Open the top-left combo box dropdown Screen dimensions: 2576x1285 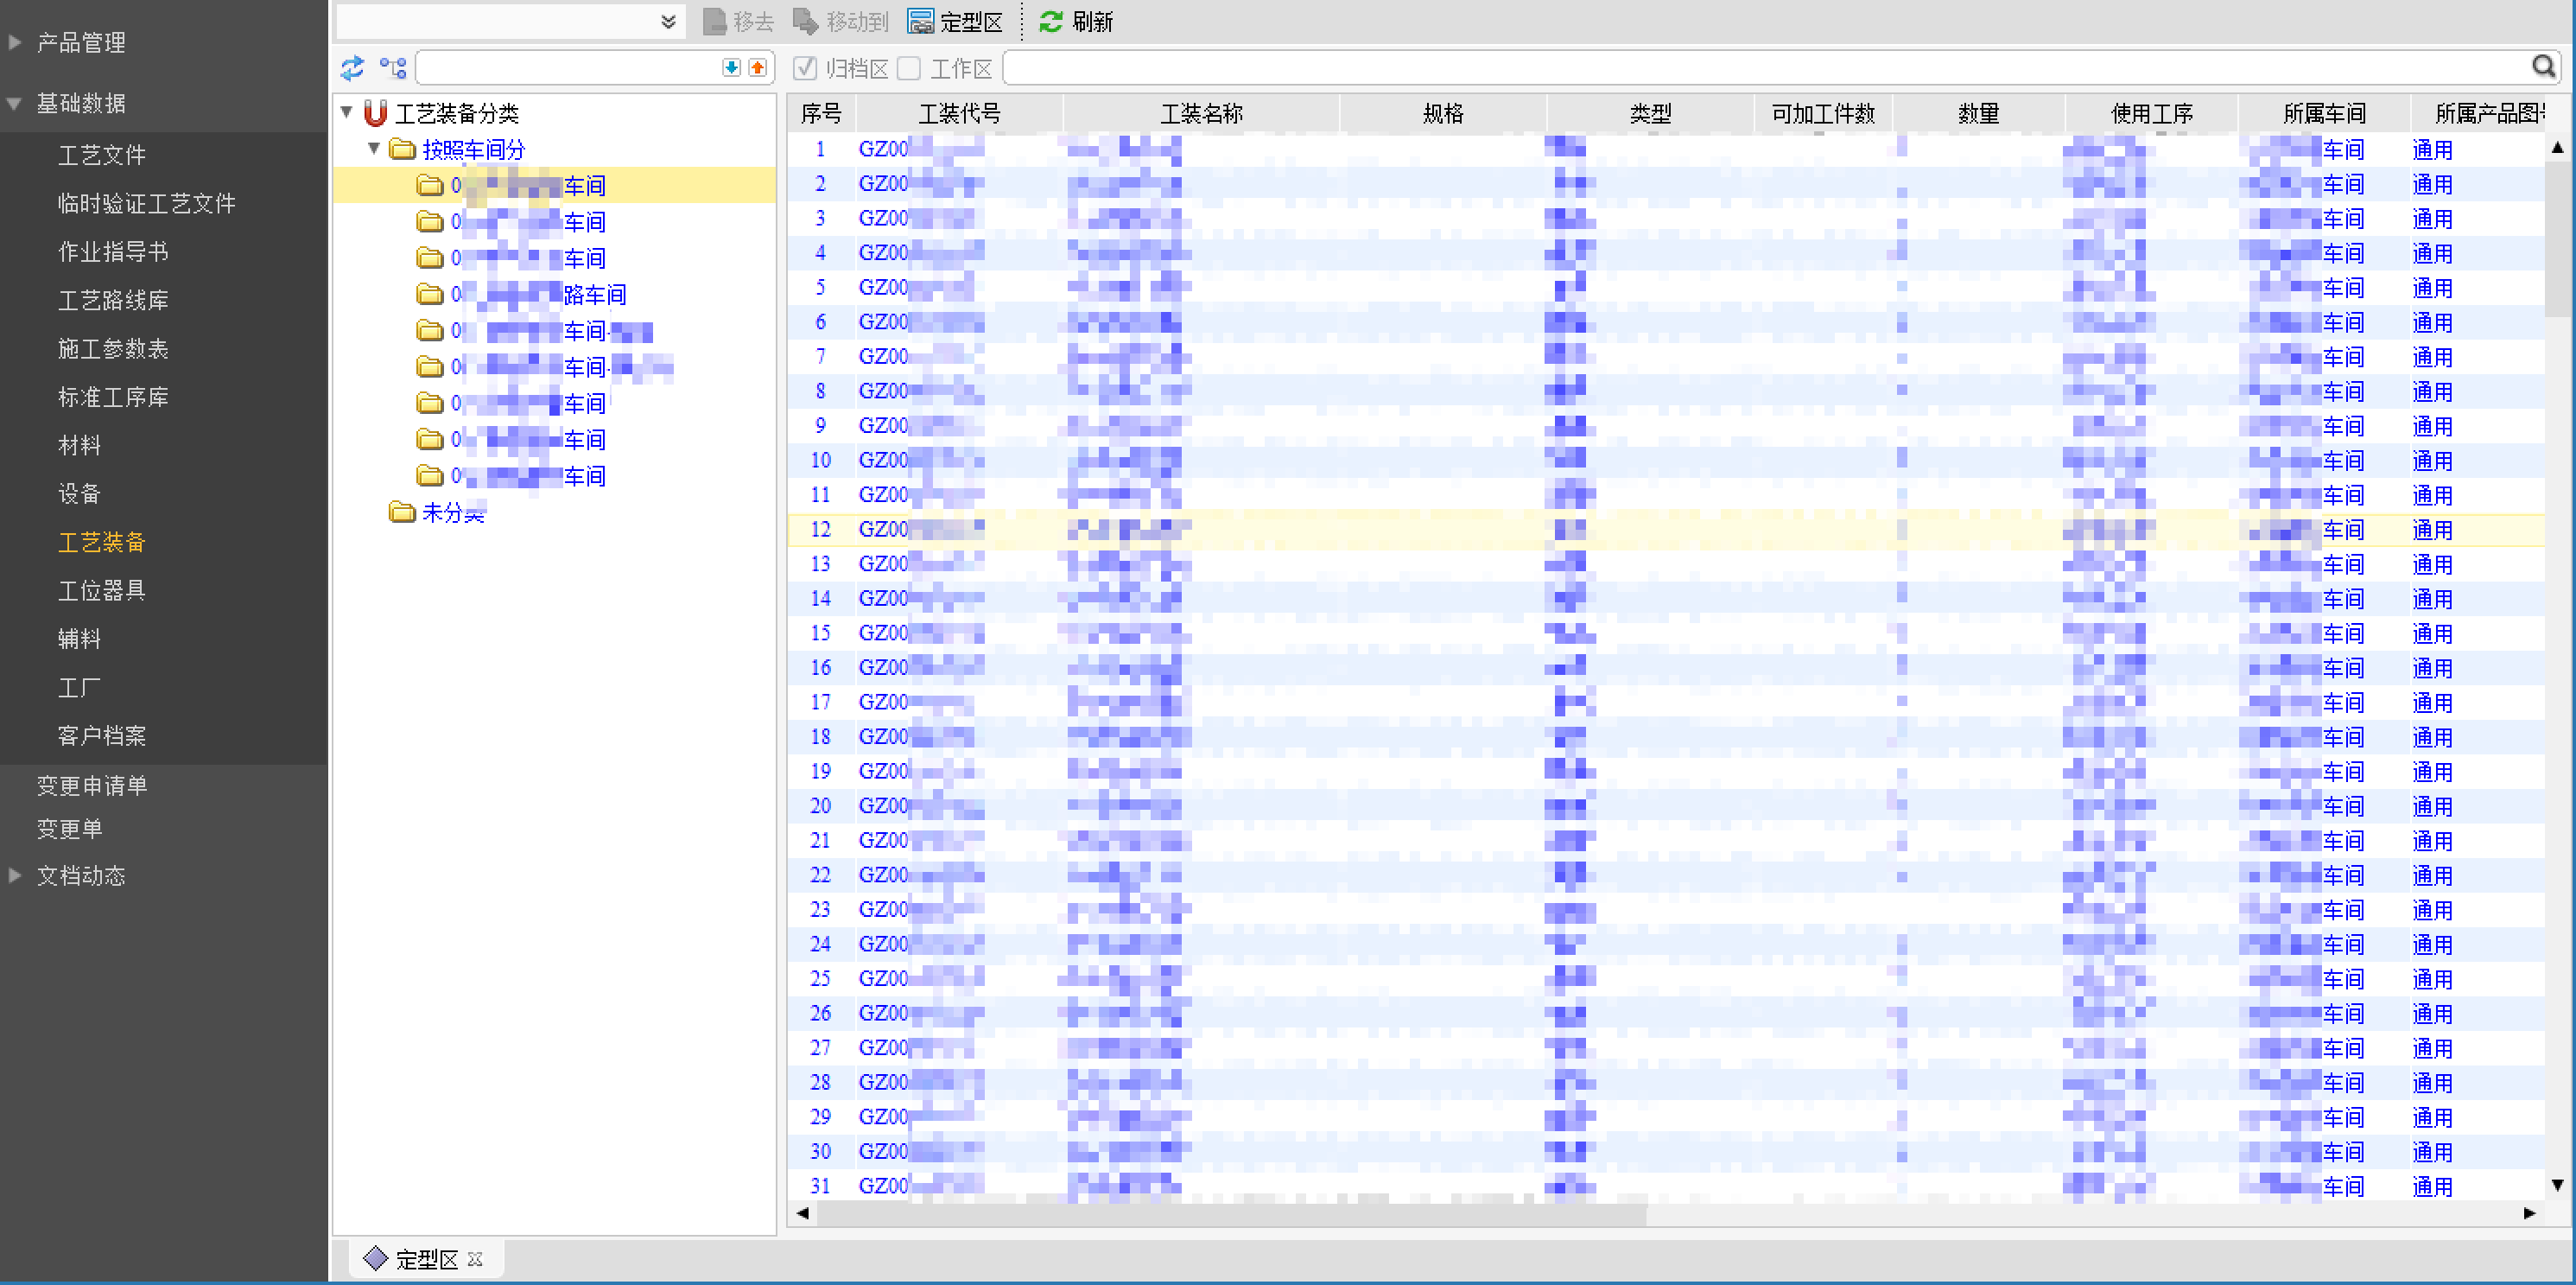668,22
